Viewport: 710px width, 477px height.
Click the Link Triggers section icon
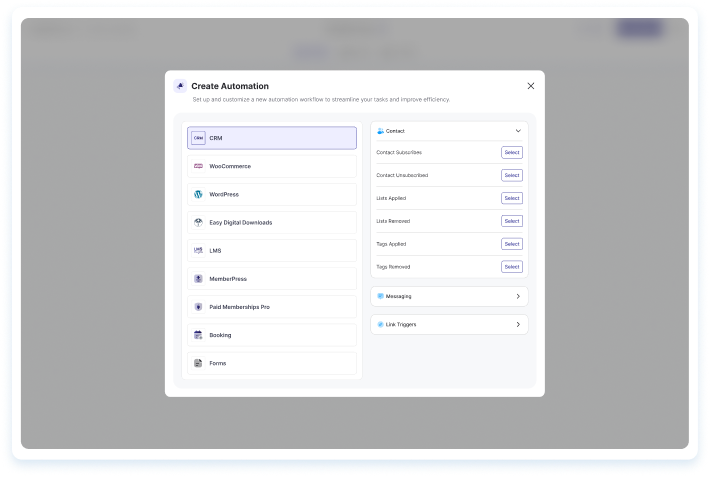(380, 324)
